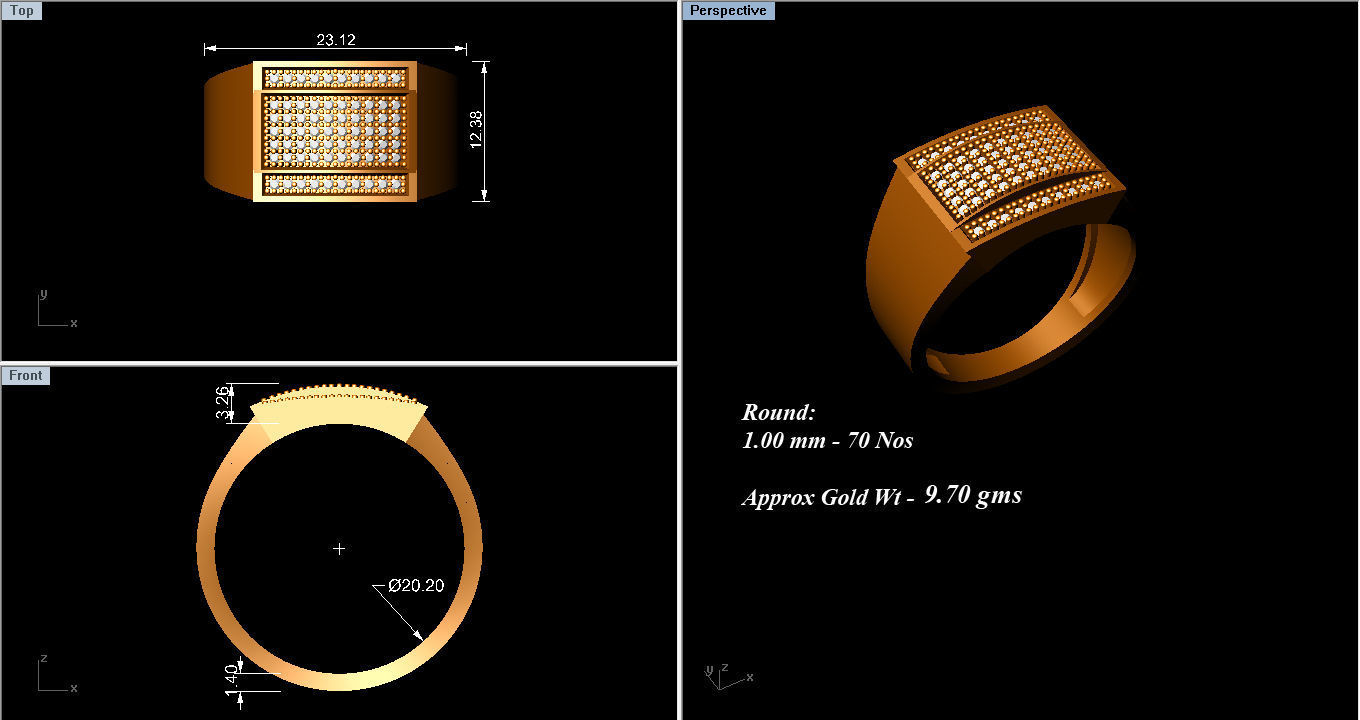The width and height of the screenshot is (1360, 720).
Task: Select the Top viewport title tab
Action: click(x=22, y=11)
